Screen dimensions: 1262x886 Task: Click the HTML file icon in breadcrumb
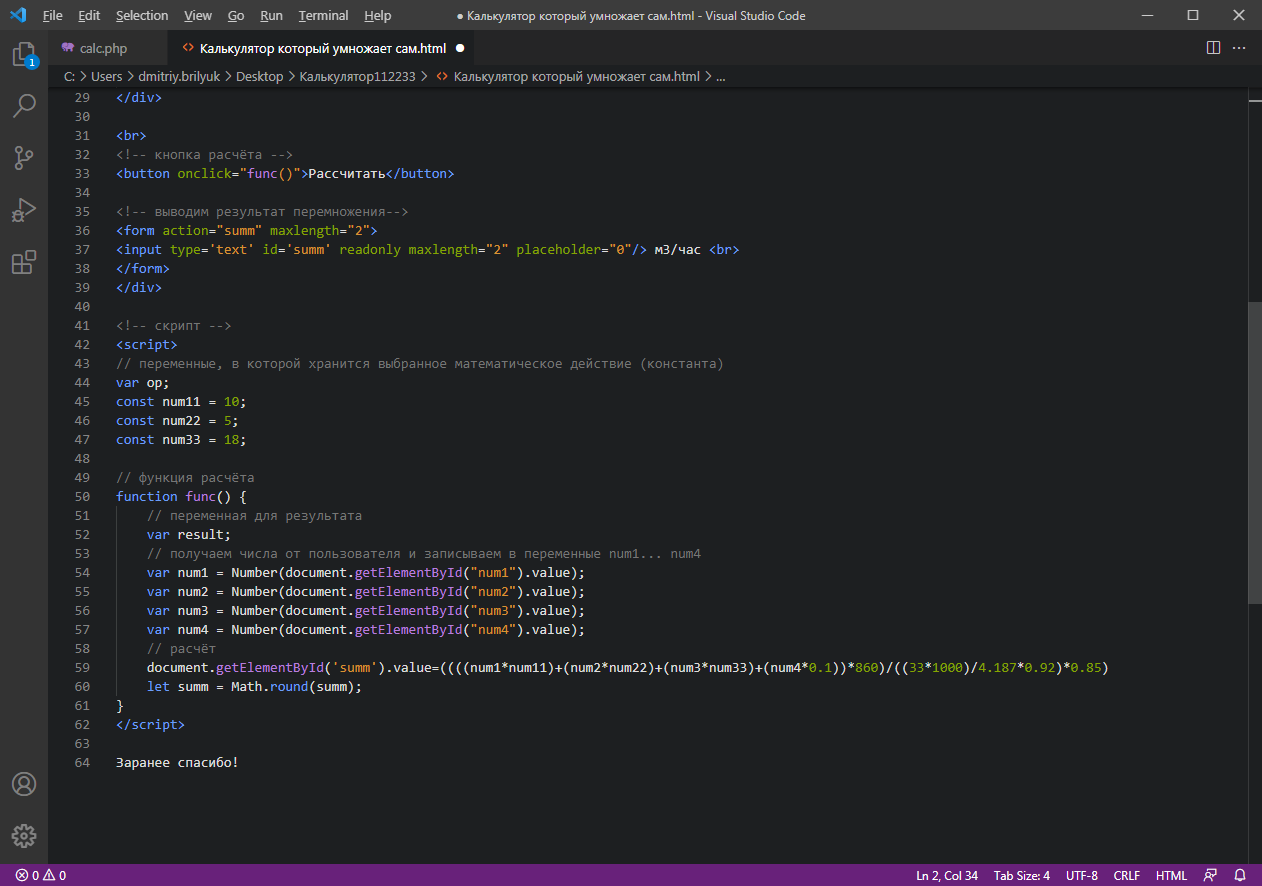point(443,76)
